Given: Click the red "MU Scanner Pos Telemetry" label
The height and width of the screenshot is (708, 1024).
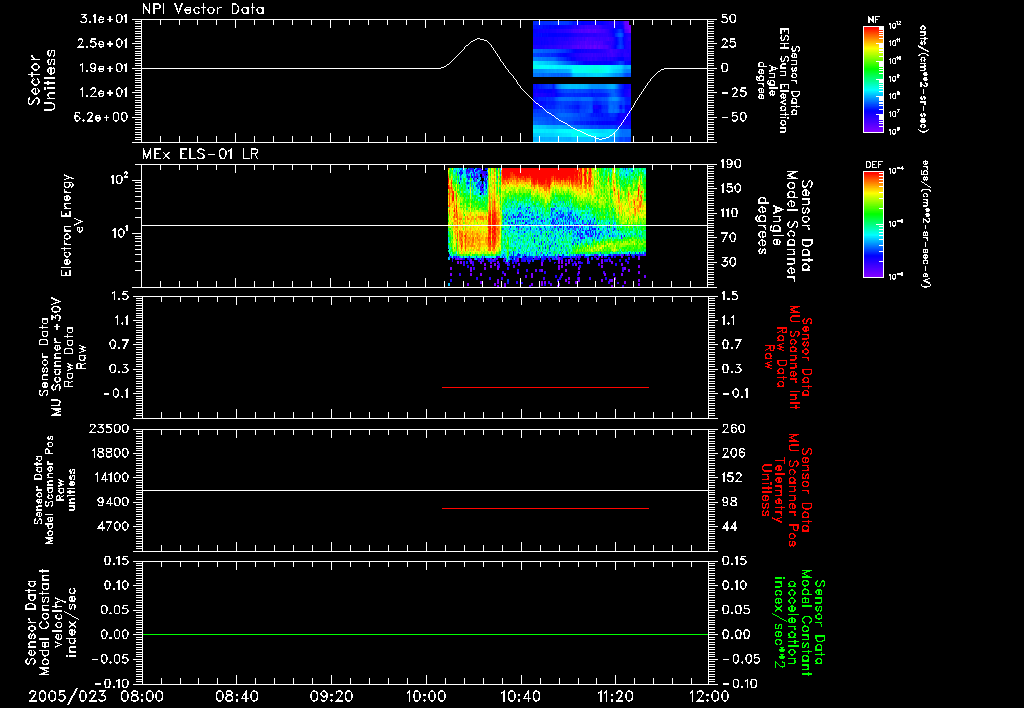Looking at the screenshot, I should pyautogui.click(x=787, y=490).
